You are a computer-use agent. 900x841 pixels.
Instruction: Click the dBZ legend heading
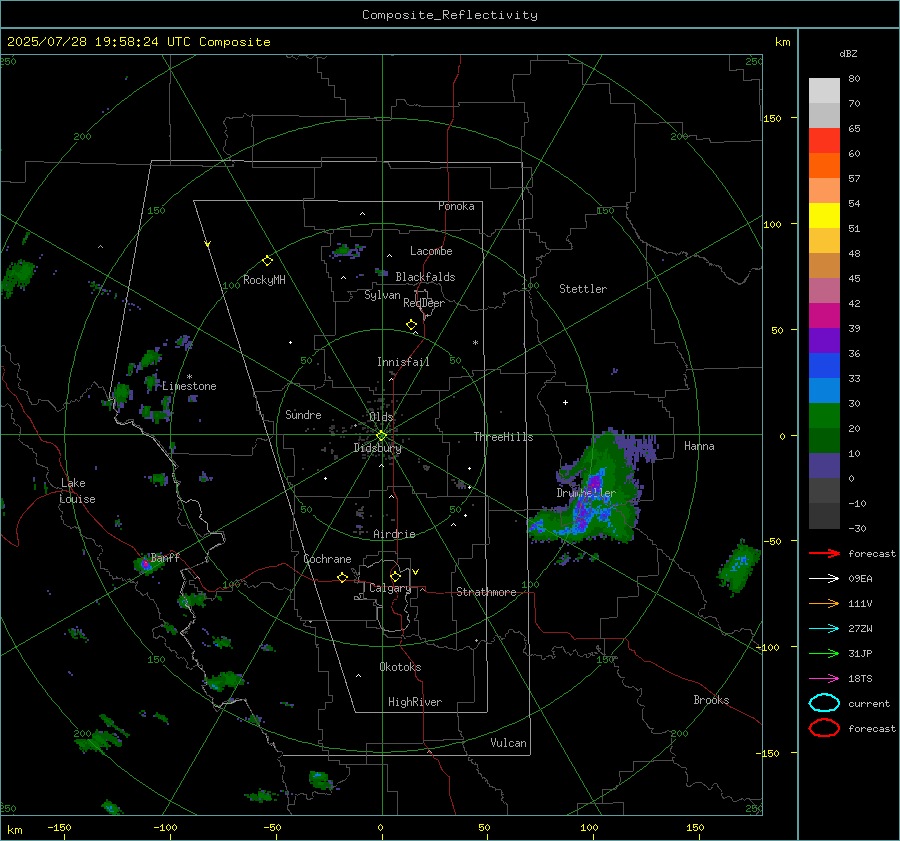[x=848, y=54]
